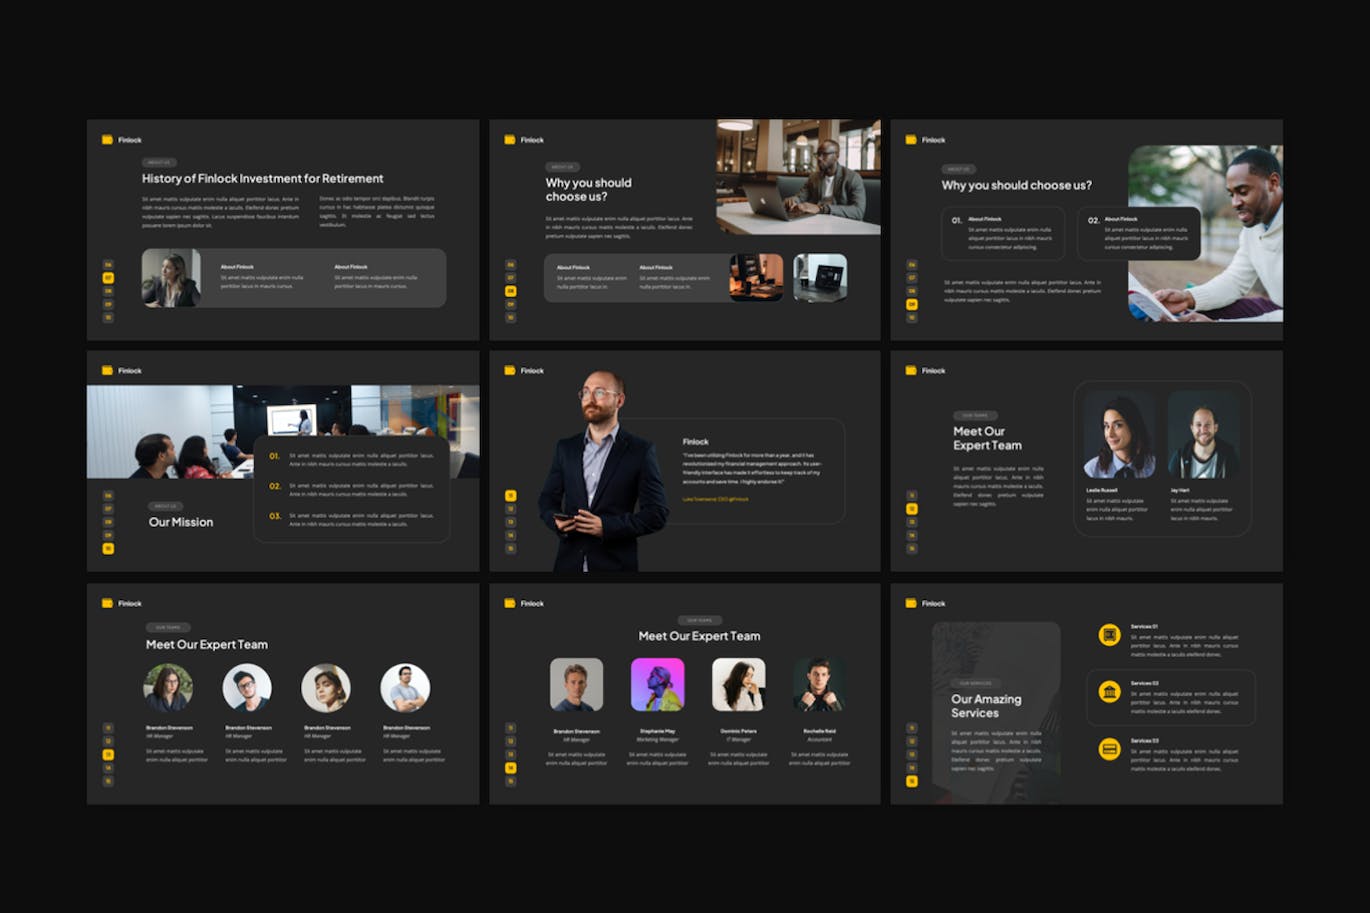The width and height of the screenshot is (1370, 913).
Task: Select the man with laptop cafe photo
Action: coord(798,177)
